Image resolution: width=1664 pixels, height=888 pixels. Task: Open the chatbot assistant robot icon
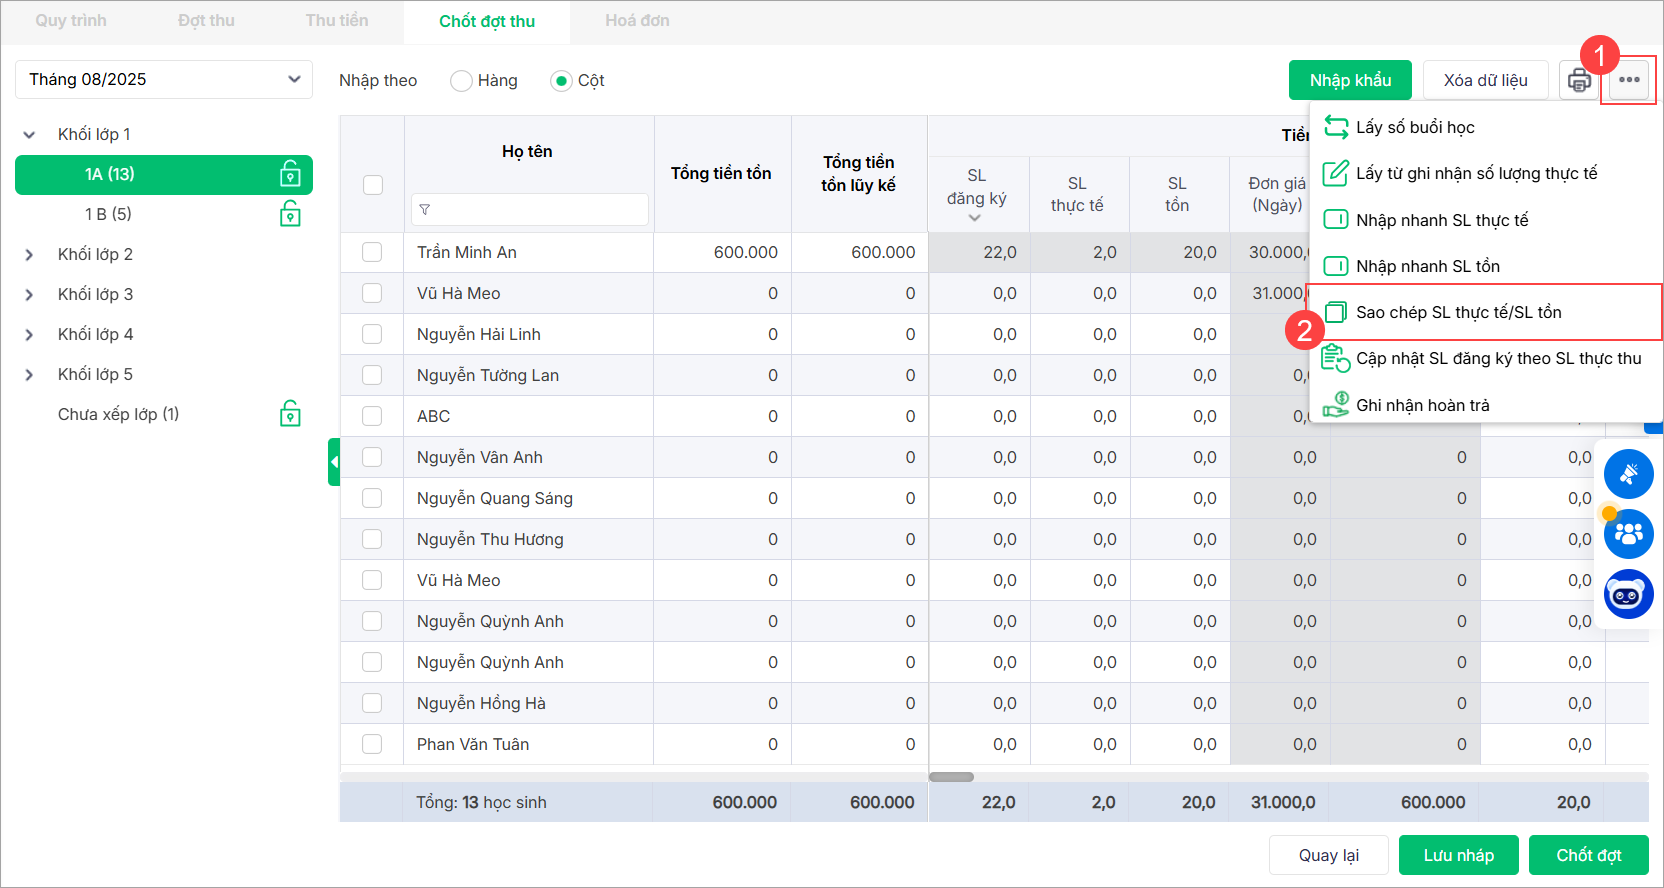point(1628,595)
